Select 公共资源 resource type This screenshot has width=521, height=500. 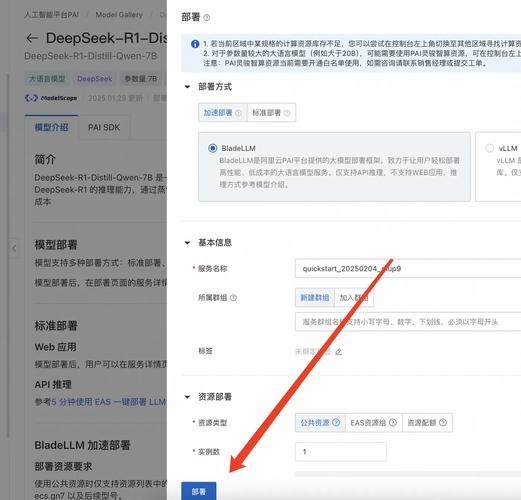tap(320, 423)
